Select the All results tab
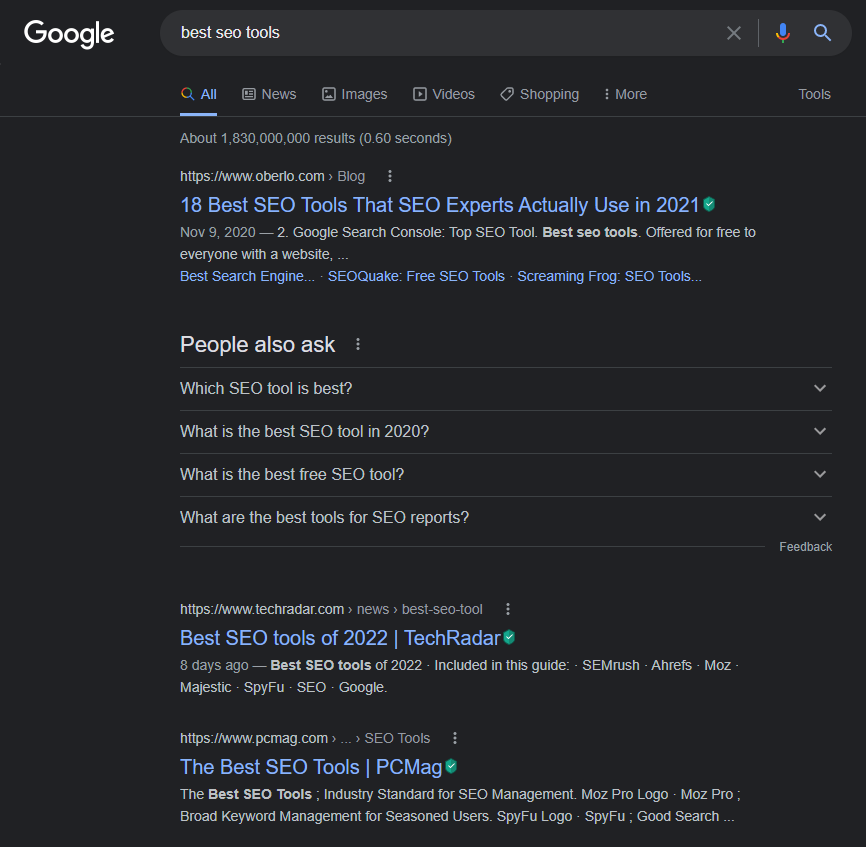Viewport: 866px width, 847px height. pos(198,94)
